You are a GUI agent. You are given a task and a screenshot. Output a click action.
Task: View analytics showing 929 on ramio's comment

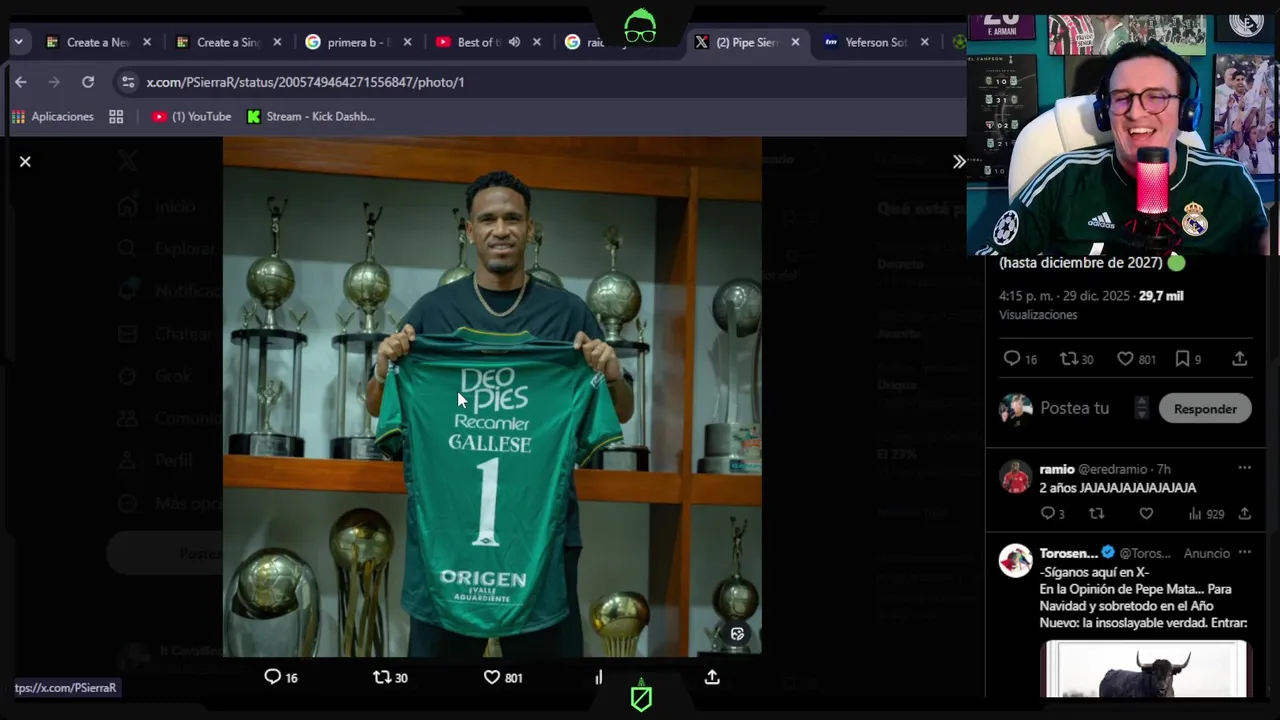pos(1206,514)
